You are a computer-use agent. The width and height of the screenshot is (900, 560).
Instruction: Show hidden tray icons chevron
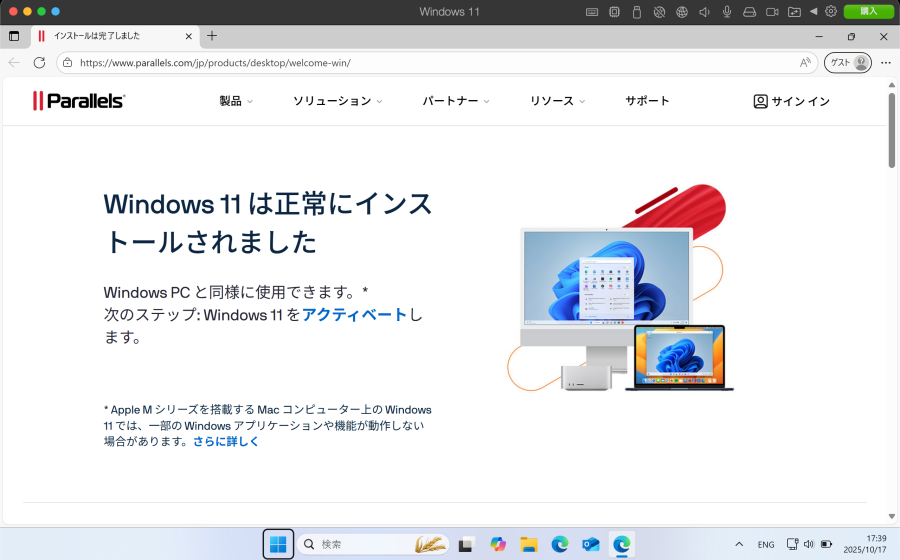click(x=739, y=544)
